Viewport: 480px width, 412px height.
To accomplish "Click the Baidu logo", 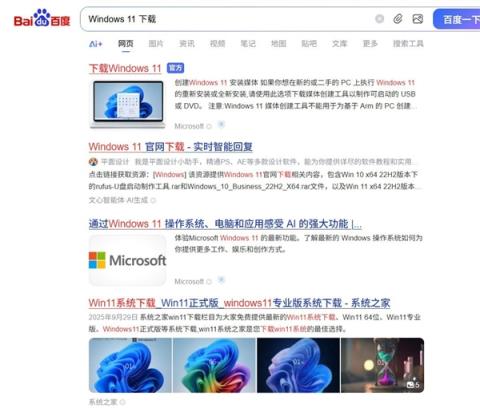I will tap(42, 18).
